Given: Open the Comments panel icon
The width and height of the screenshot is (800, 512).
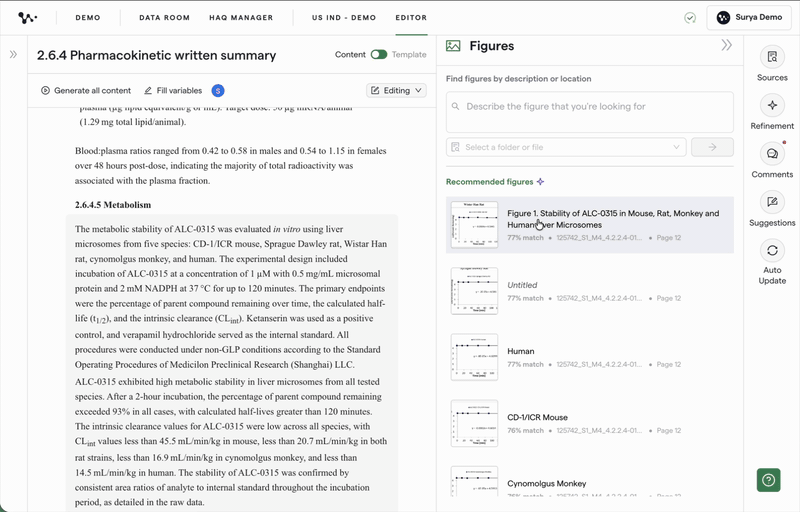Looking at the screenshot, I should click(772, 153).
